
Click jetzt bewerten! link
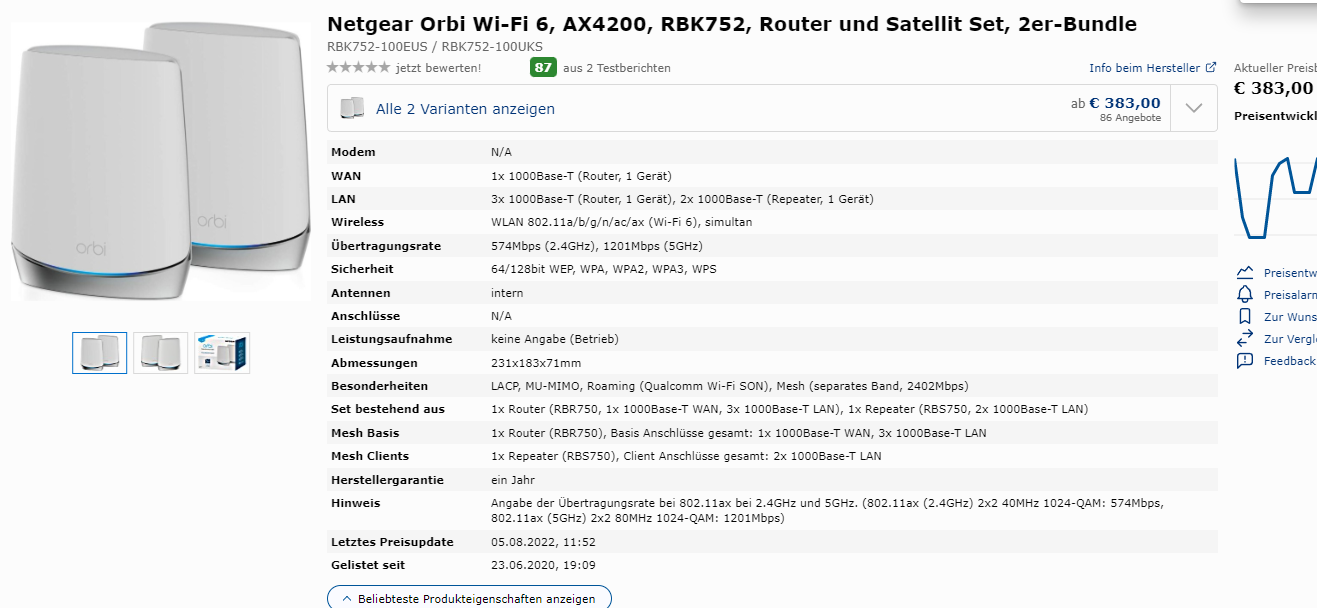click(x=438, y=68)
